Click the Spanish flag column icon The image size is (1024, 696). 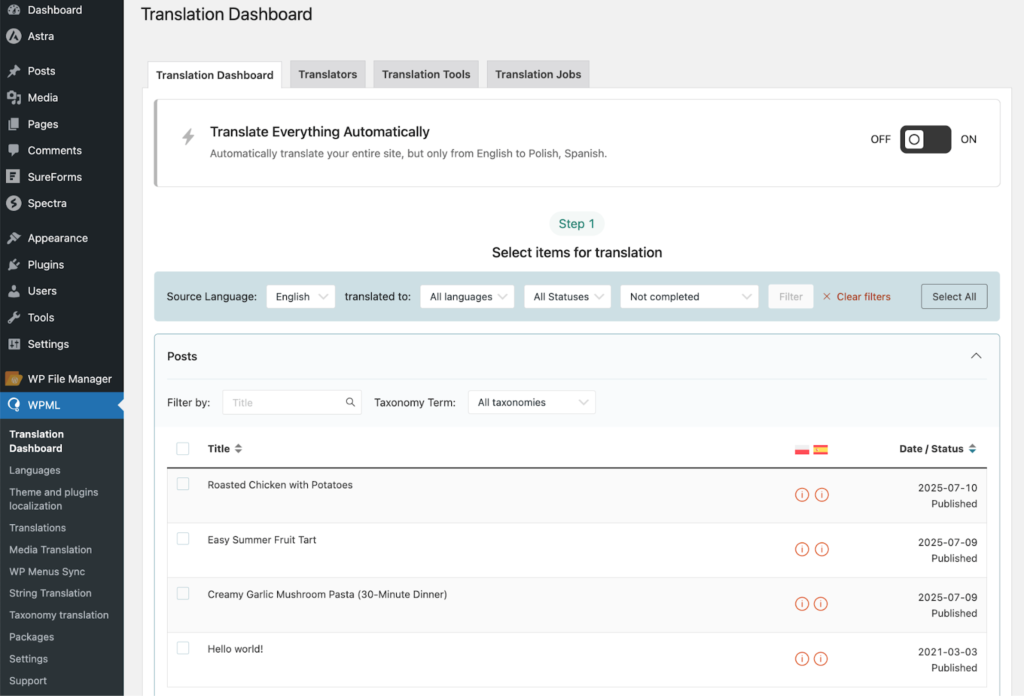[x=821, y=450]
